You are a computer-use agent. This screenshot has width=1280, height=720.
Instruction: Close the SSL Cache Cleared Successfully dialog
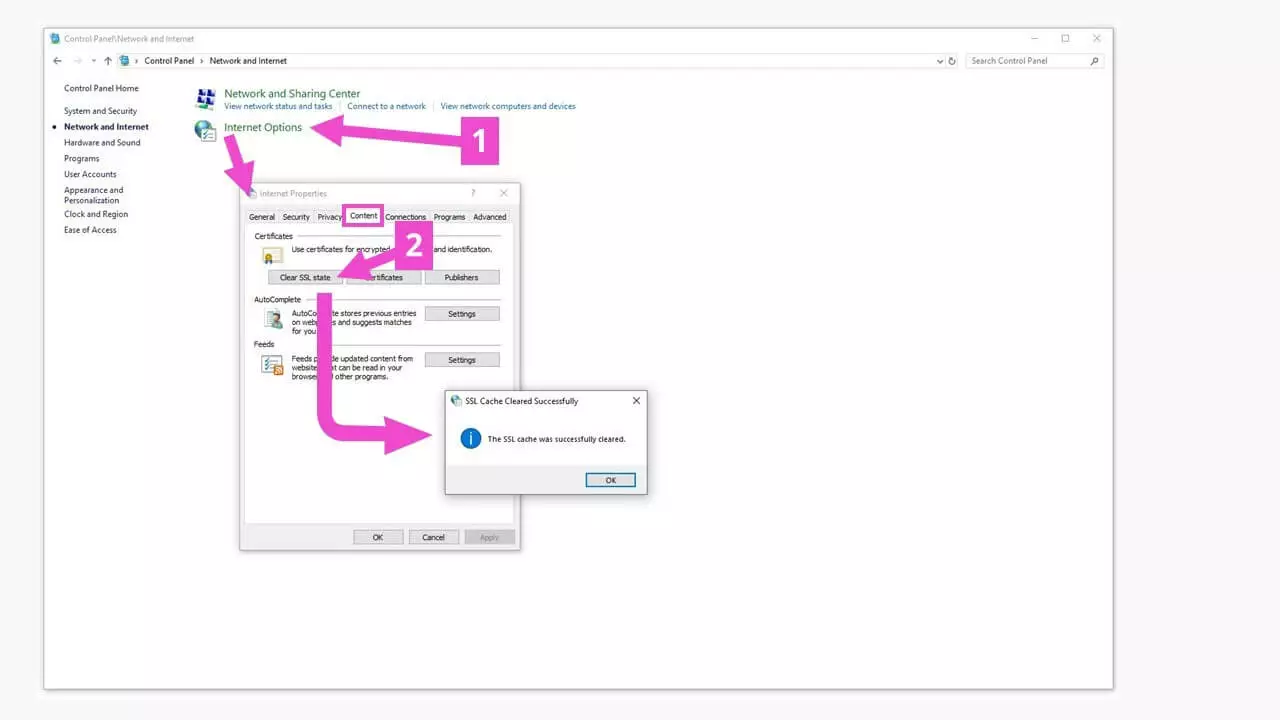[636, 401]
